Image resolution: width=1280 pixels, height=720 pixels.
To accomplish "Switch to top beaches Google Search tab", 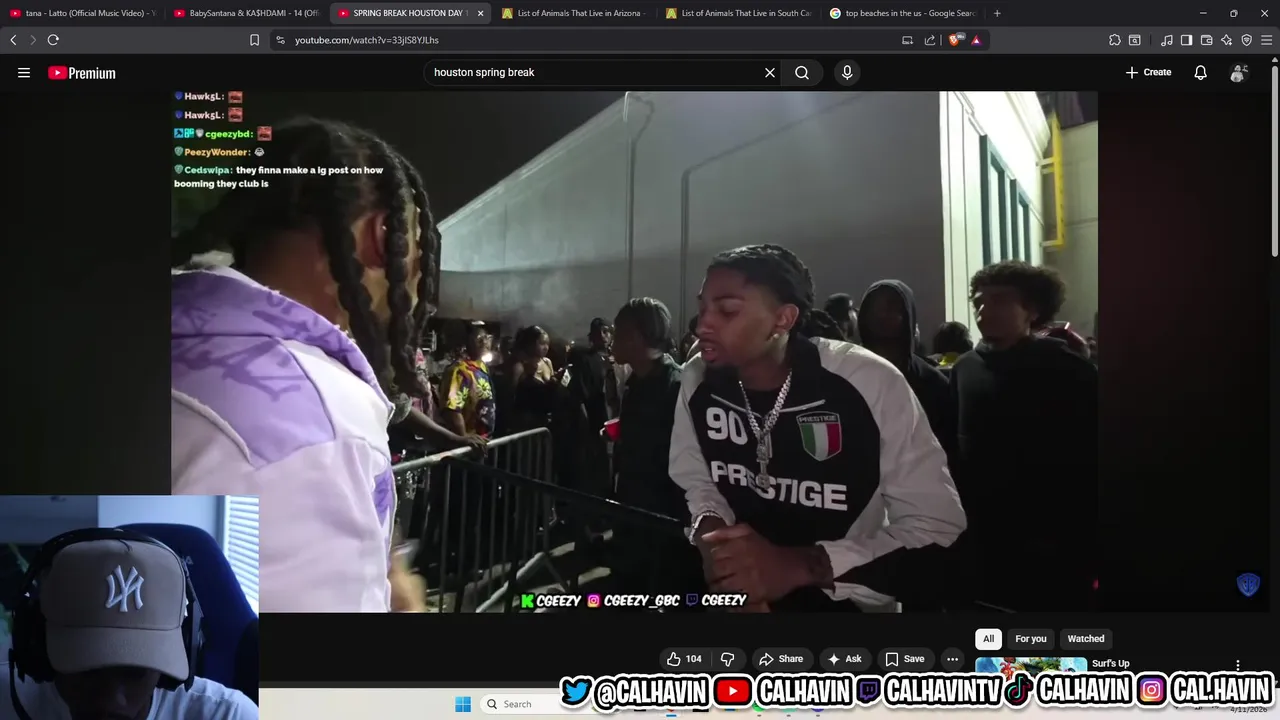I will pyautogui.click(x=901, y=13).
